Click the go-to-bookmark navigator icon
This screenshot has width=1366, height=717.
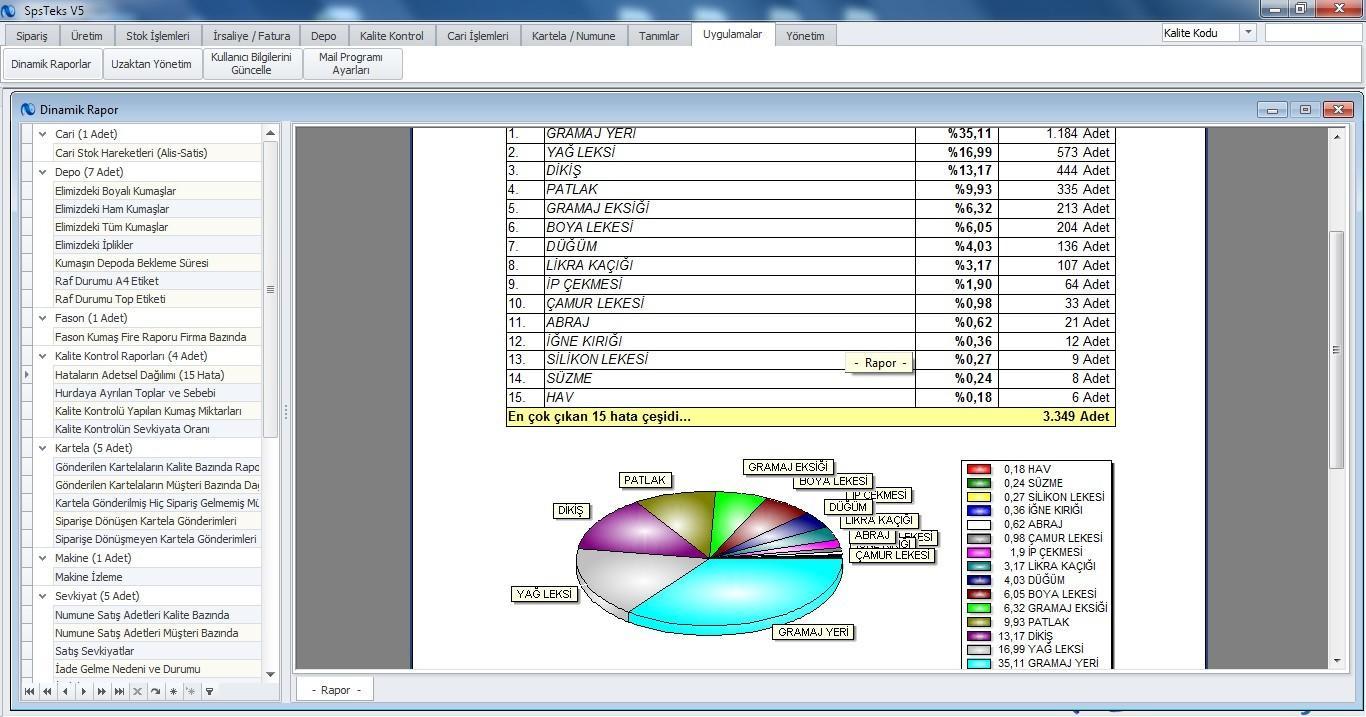coord(191,691)
